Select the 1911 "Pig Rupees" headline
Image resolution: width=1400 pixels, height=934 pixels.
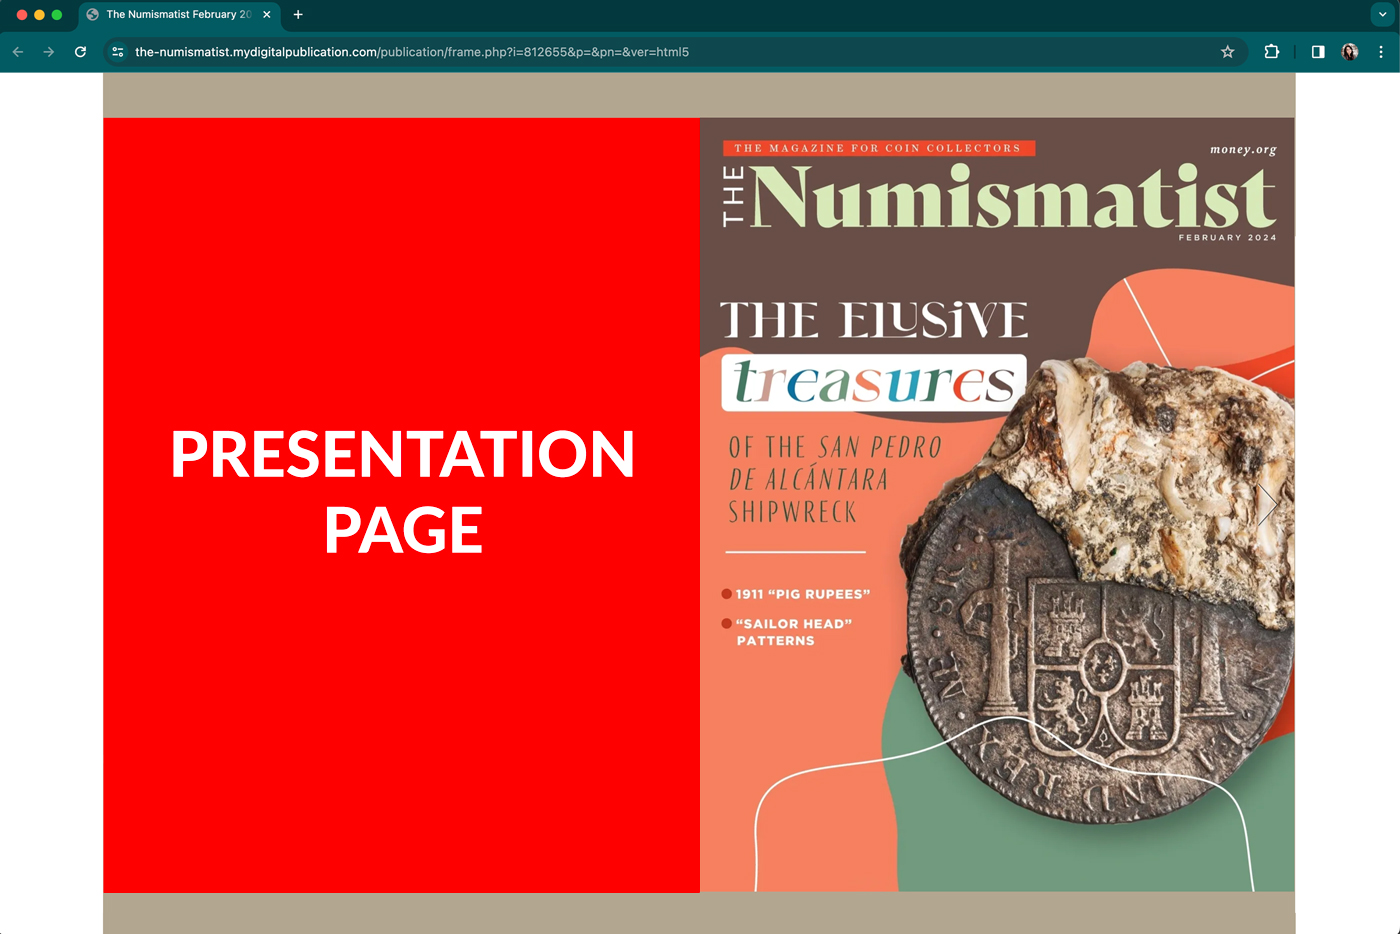pyautogui.click(x=802, y=594)
